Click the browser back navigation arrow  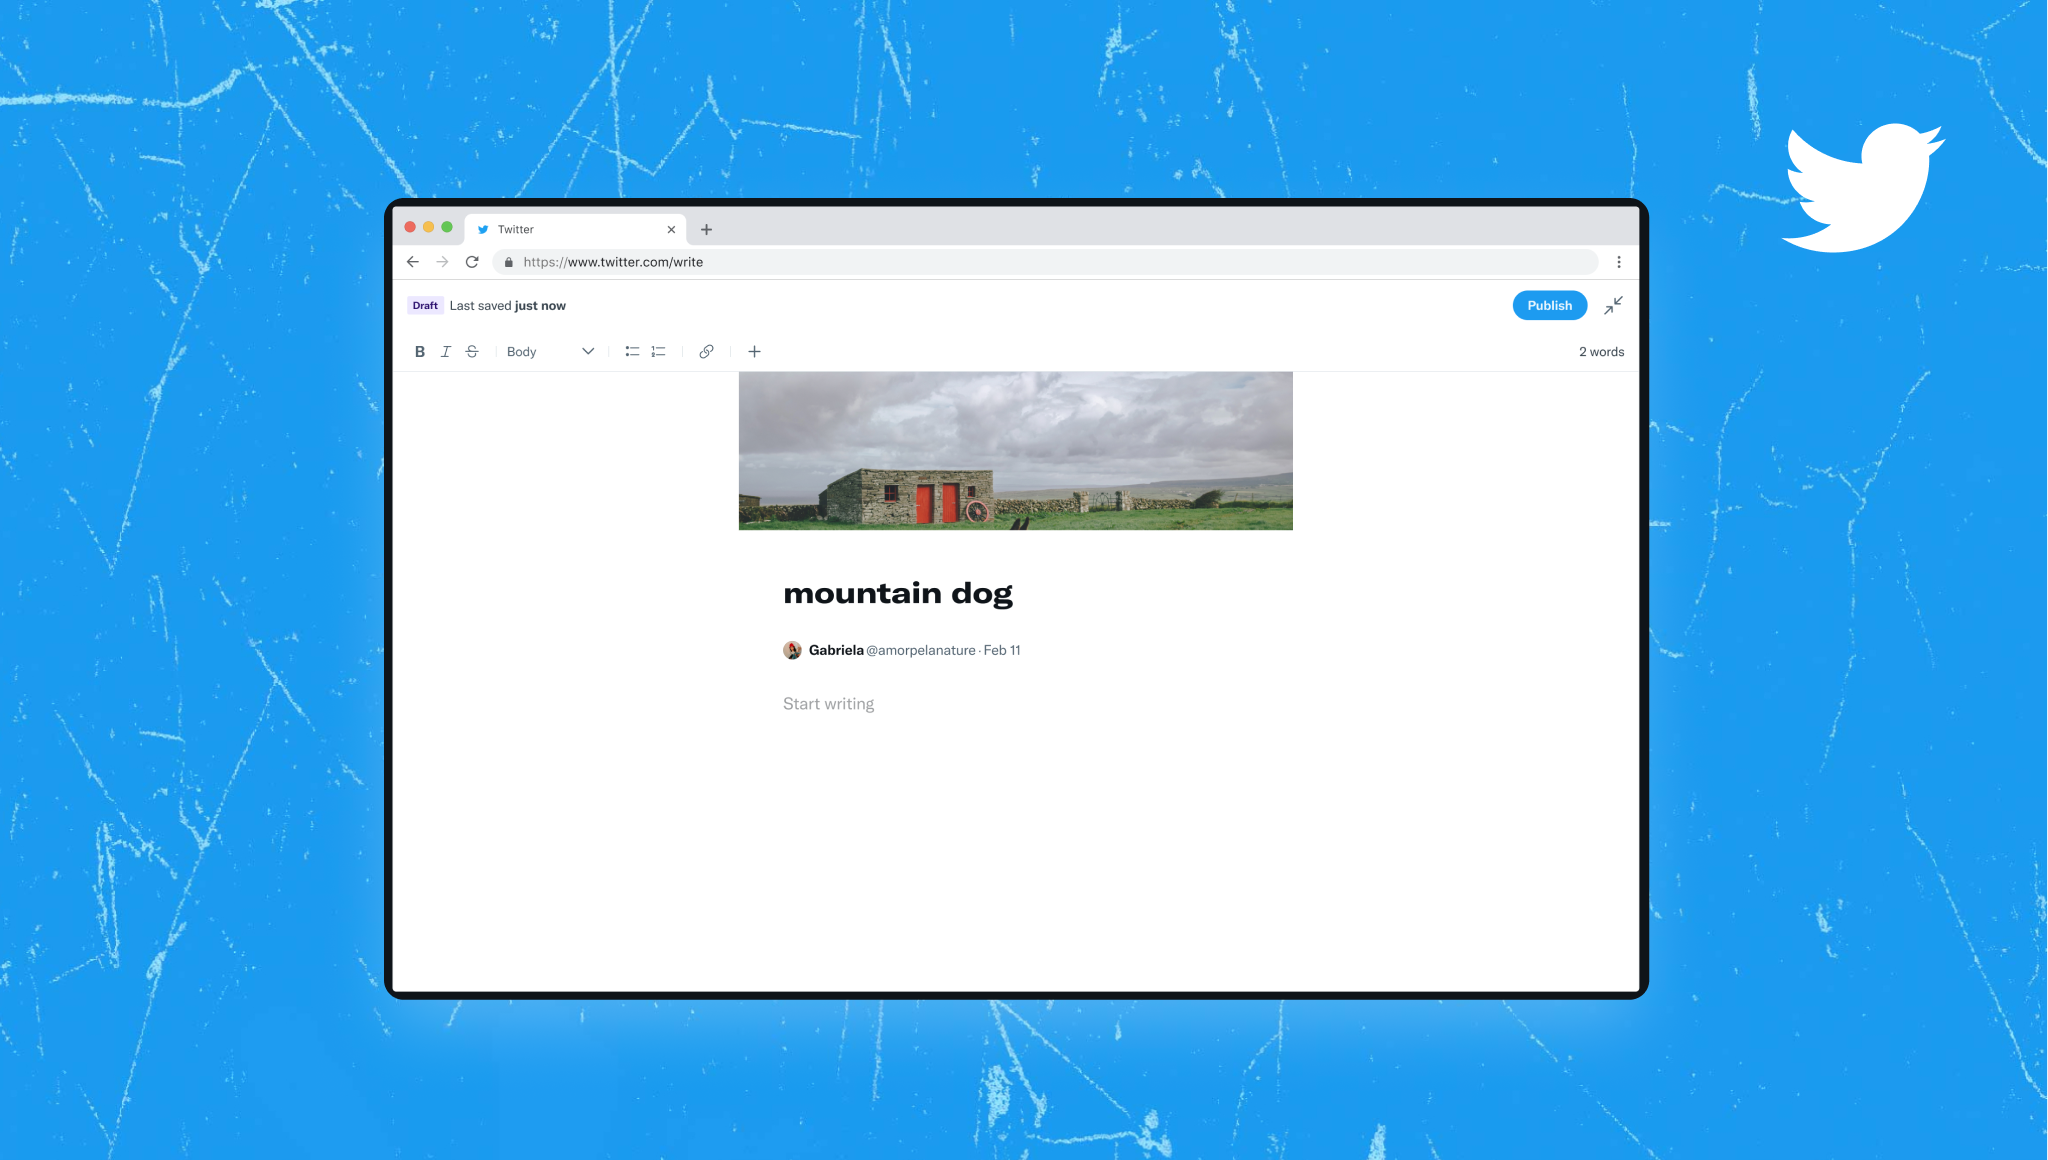click(412, 262)
